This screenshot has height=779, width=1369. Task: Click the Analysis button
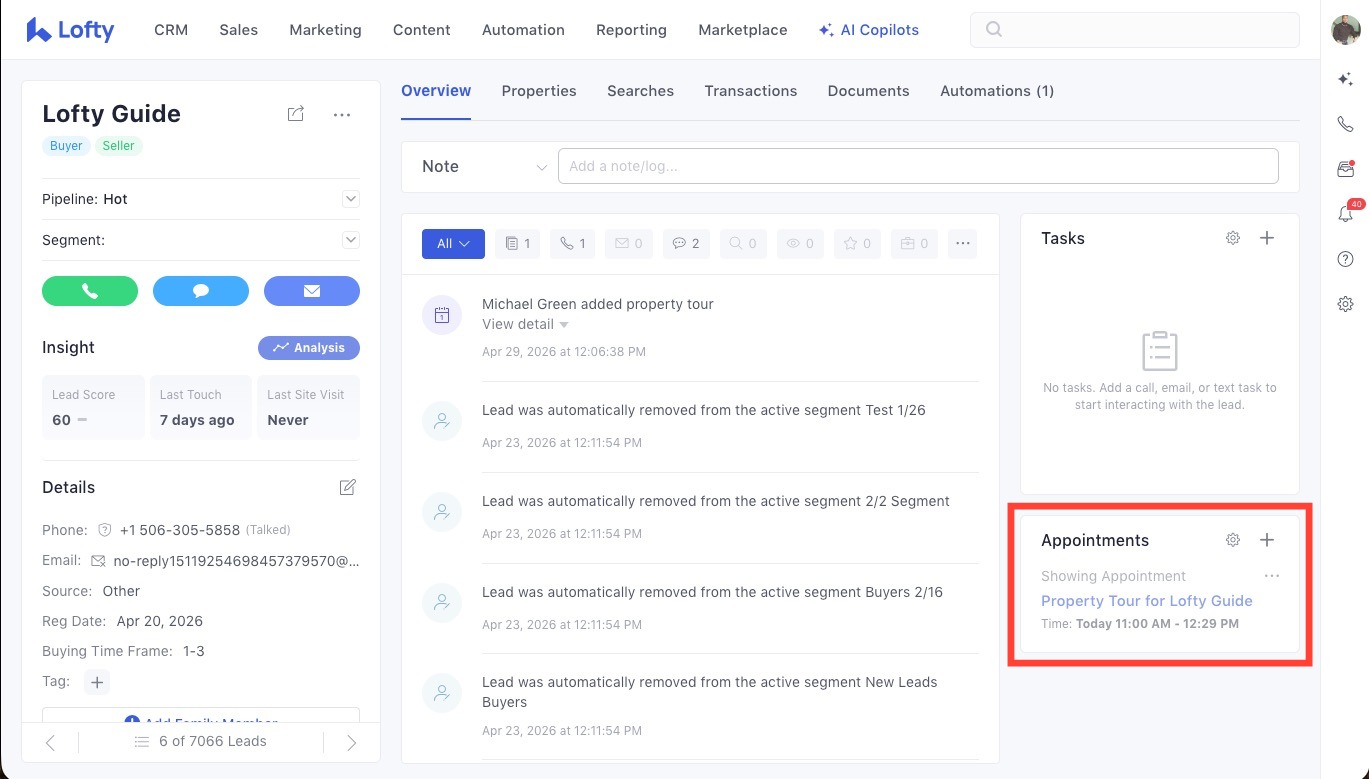[x=309, y=348]
